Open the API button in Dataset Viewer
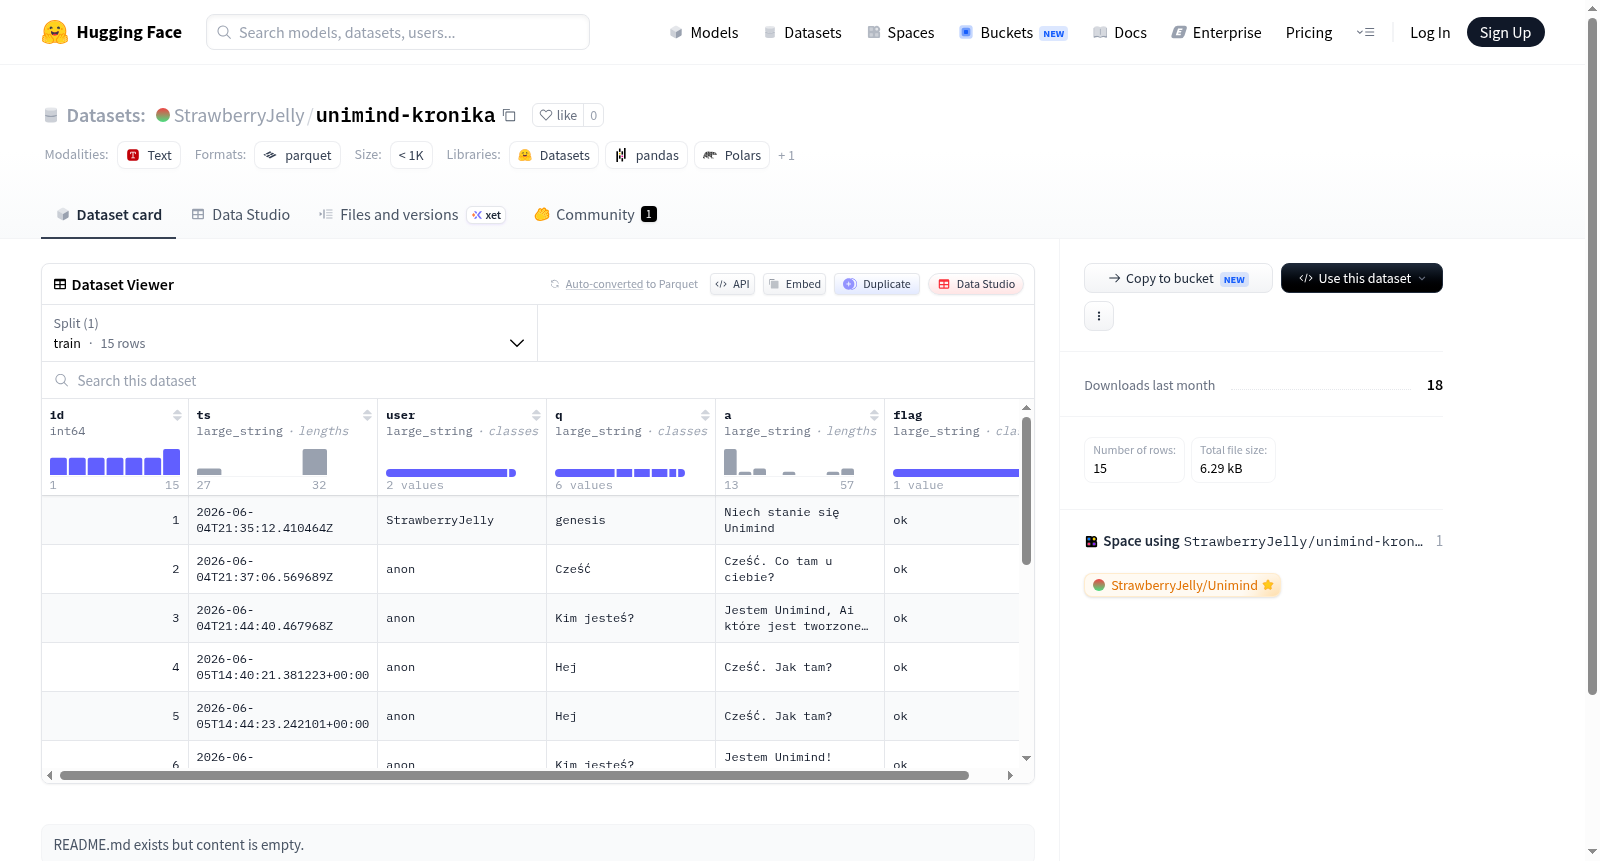Viewport: 1600px width, 861px height. (x=732, y=284)
